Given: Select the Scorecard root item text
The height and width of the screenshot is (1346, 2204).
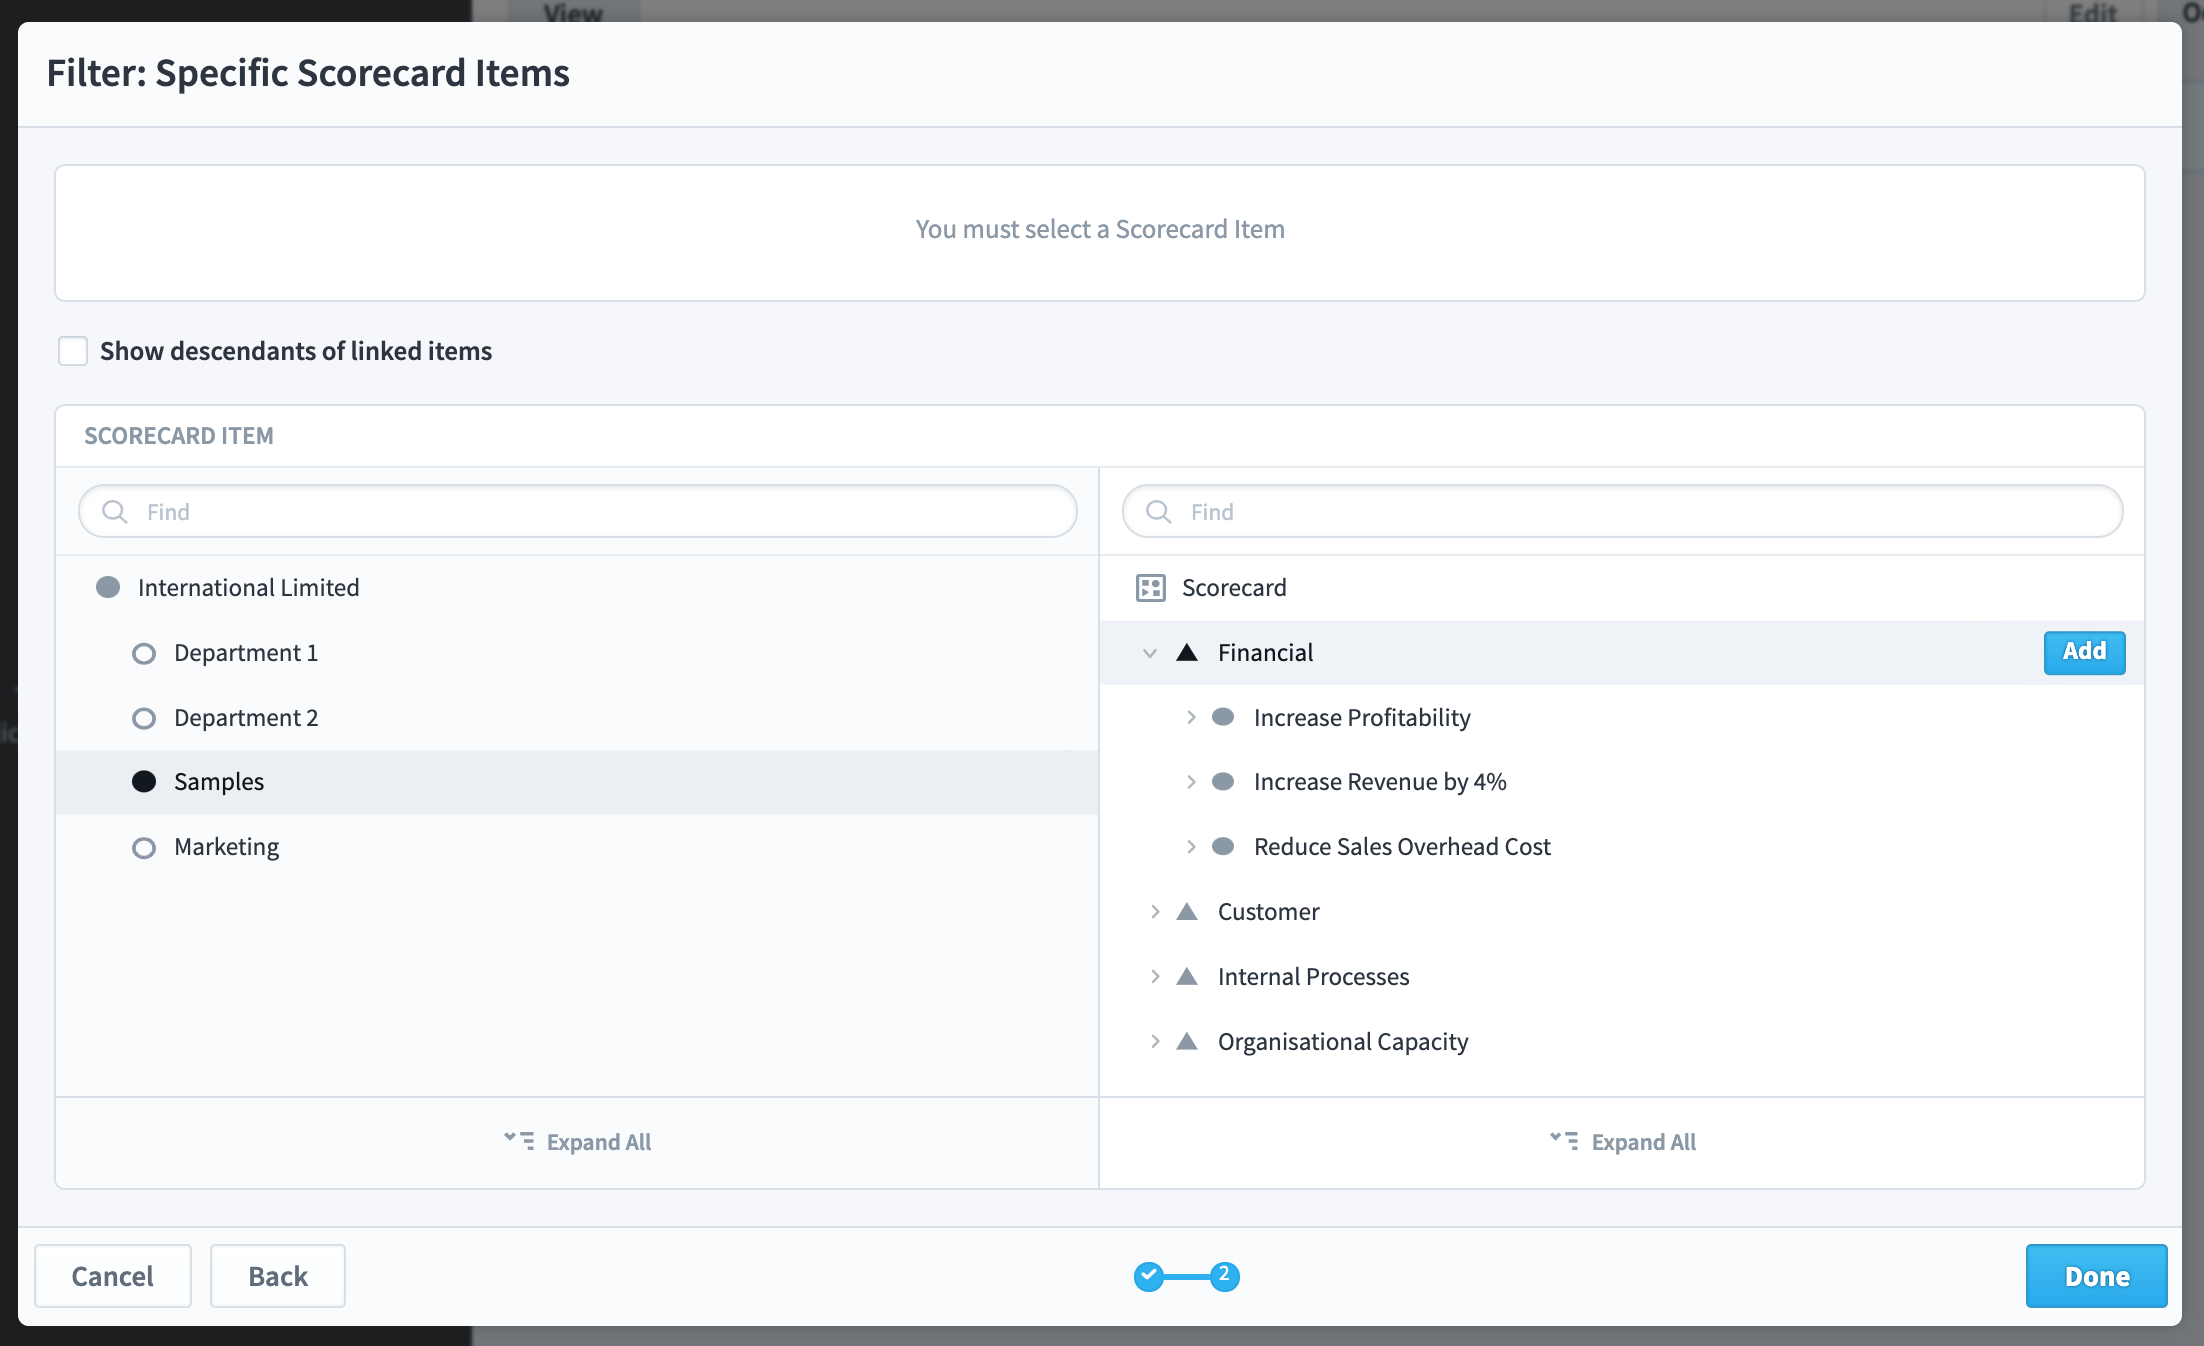Looking at the screenshot, I should [1234, 588].
